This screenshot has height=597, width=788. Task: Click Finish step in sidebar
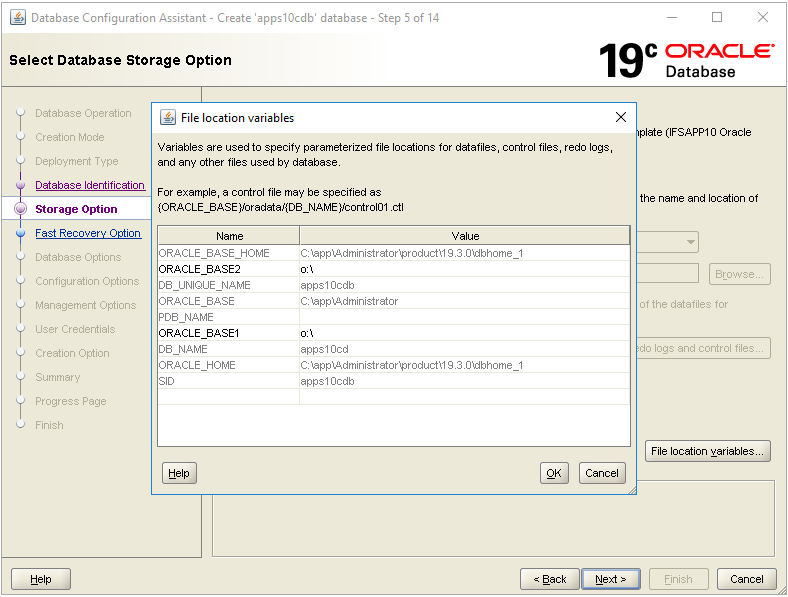coord(49,425)
